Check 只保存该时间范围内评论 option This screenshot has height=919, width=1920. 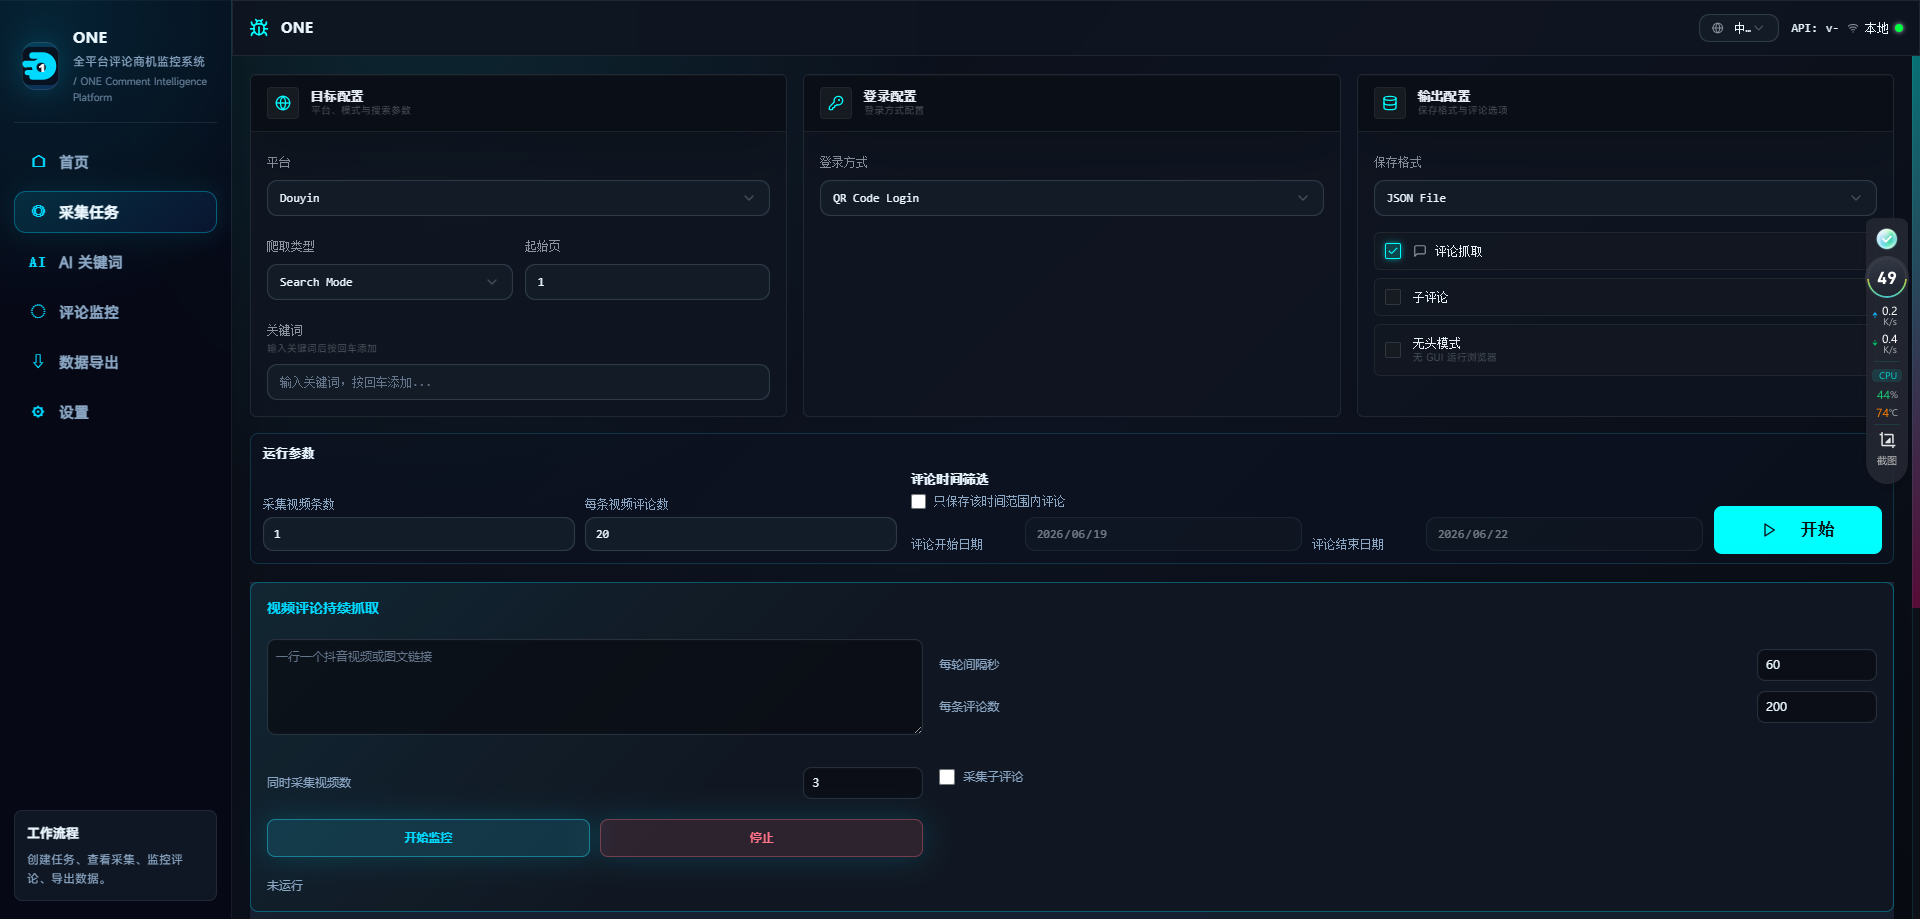pyautogui.click(x=918, y=502)
